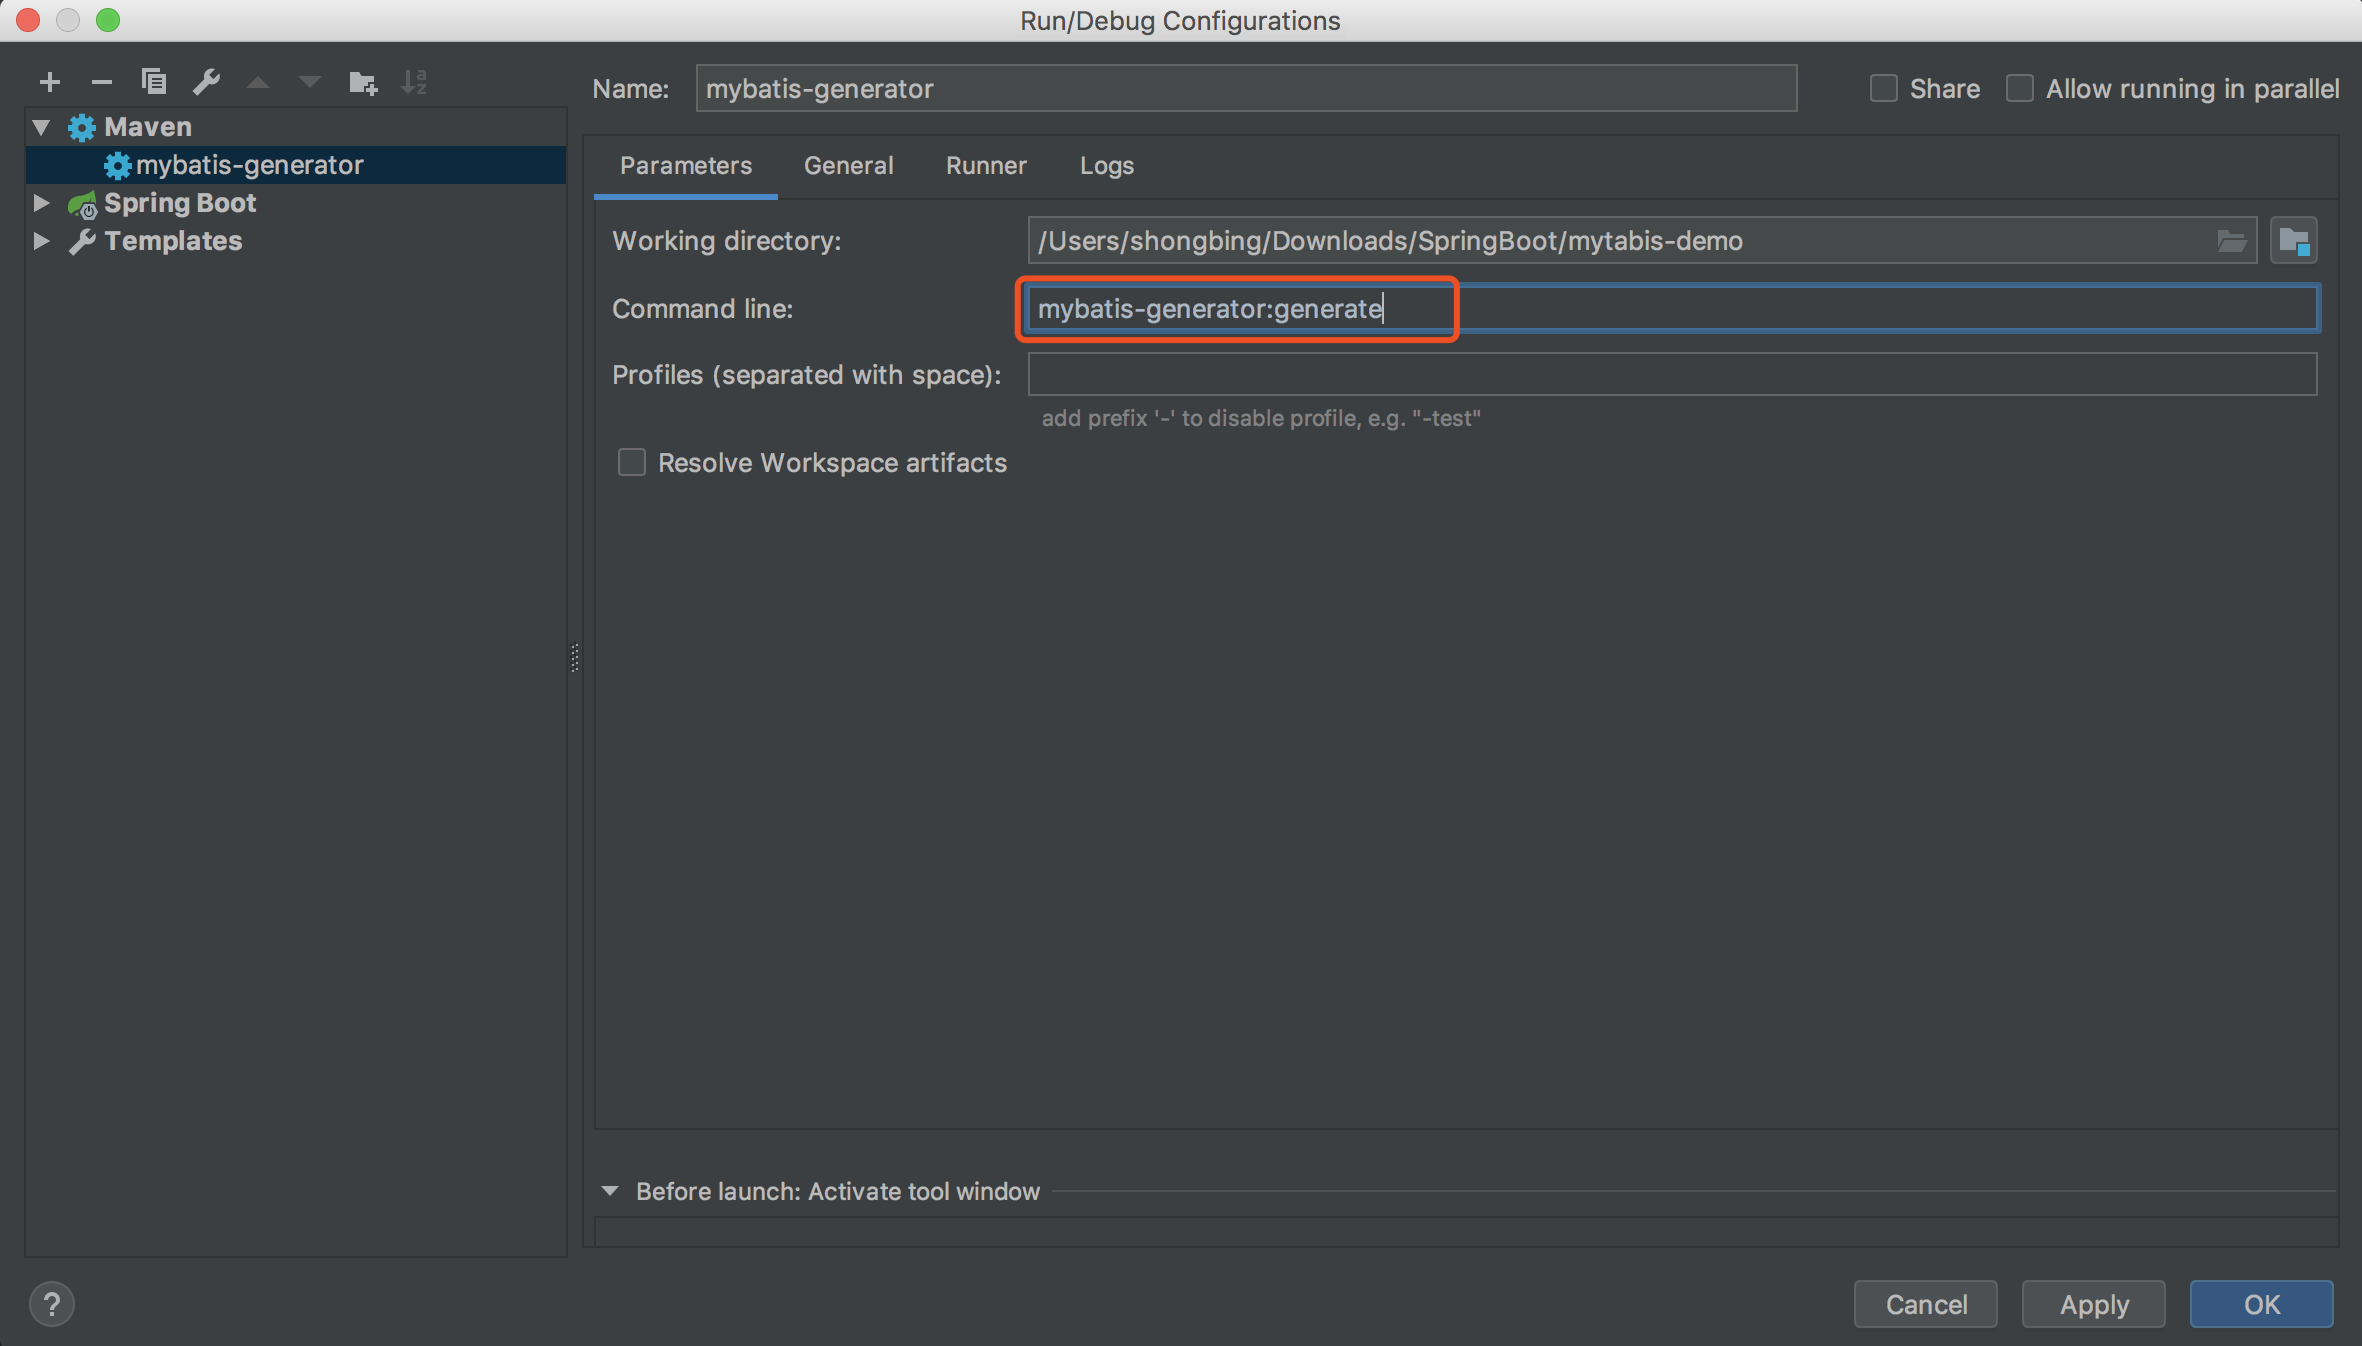Select Maven project button beside working directory

[2294, 241]
